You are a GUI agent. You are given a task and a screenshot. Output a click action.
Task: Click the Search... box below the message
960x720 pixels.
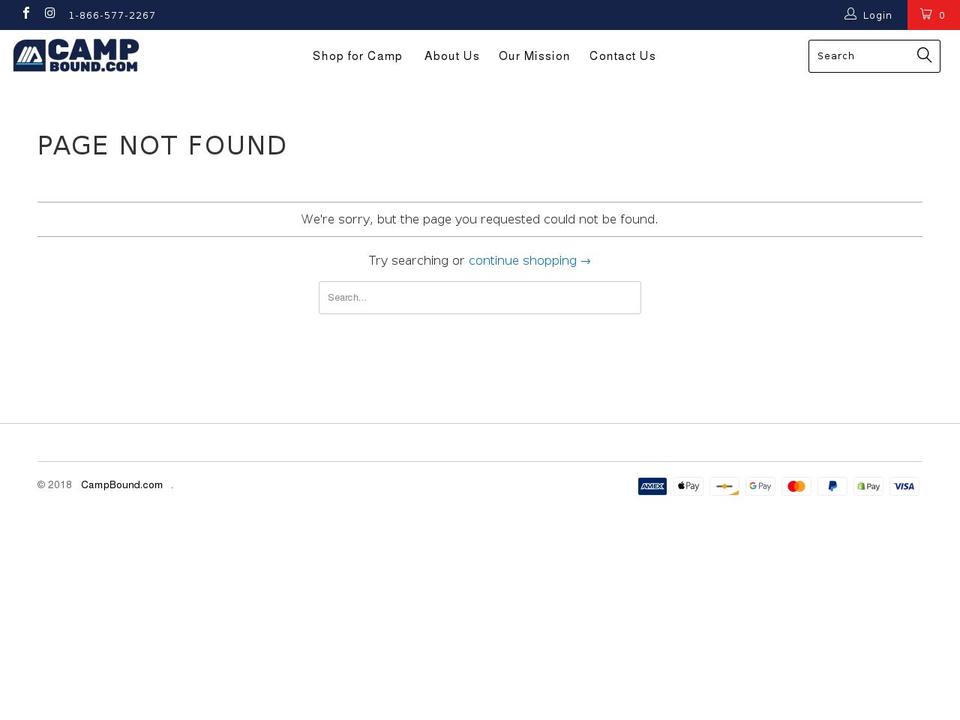tap(479, 298)
